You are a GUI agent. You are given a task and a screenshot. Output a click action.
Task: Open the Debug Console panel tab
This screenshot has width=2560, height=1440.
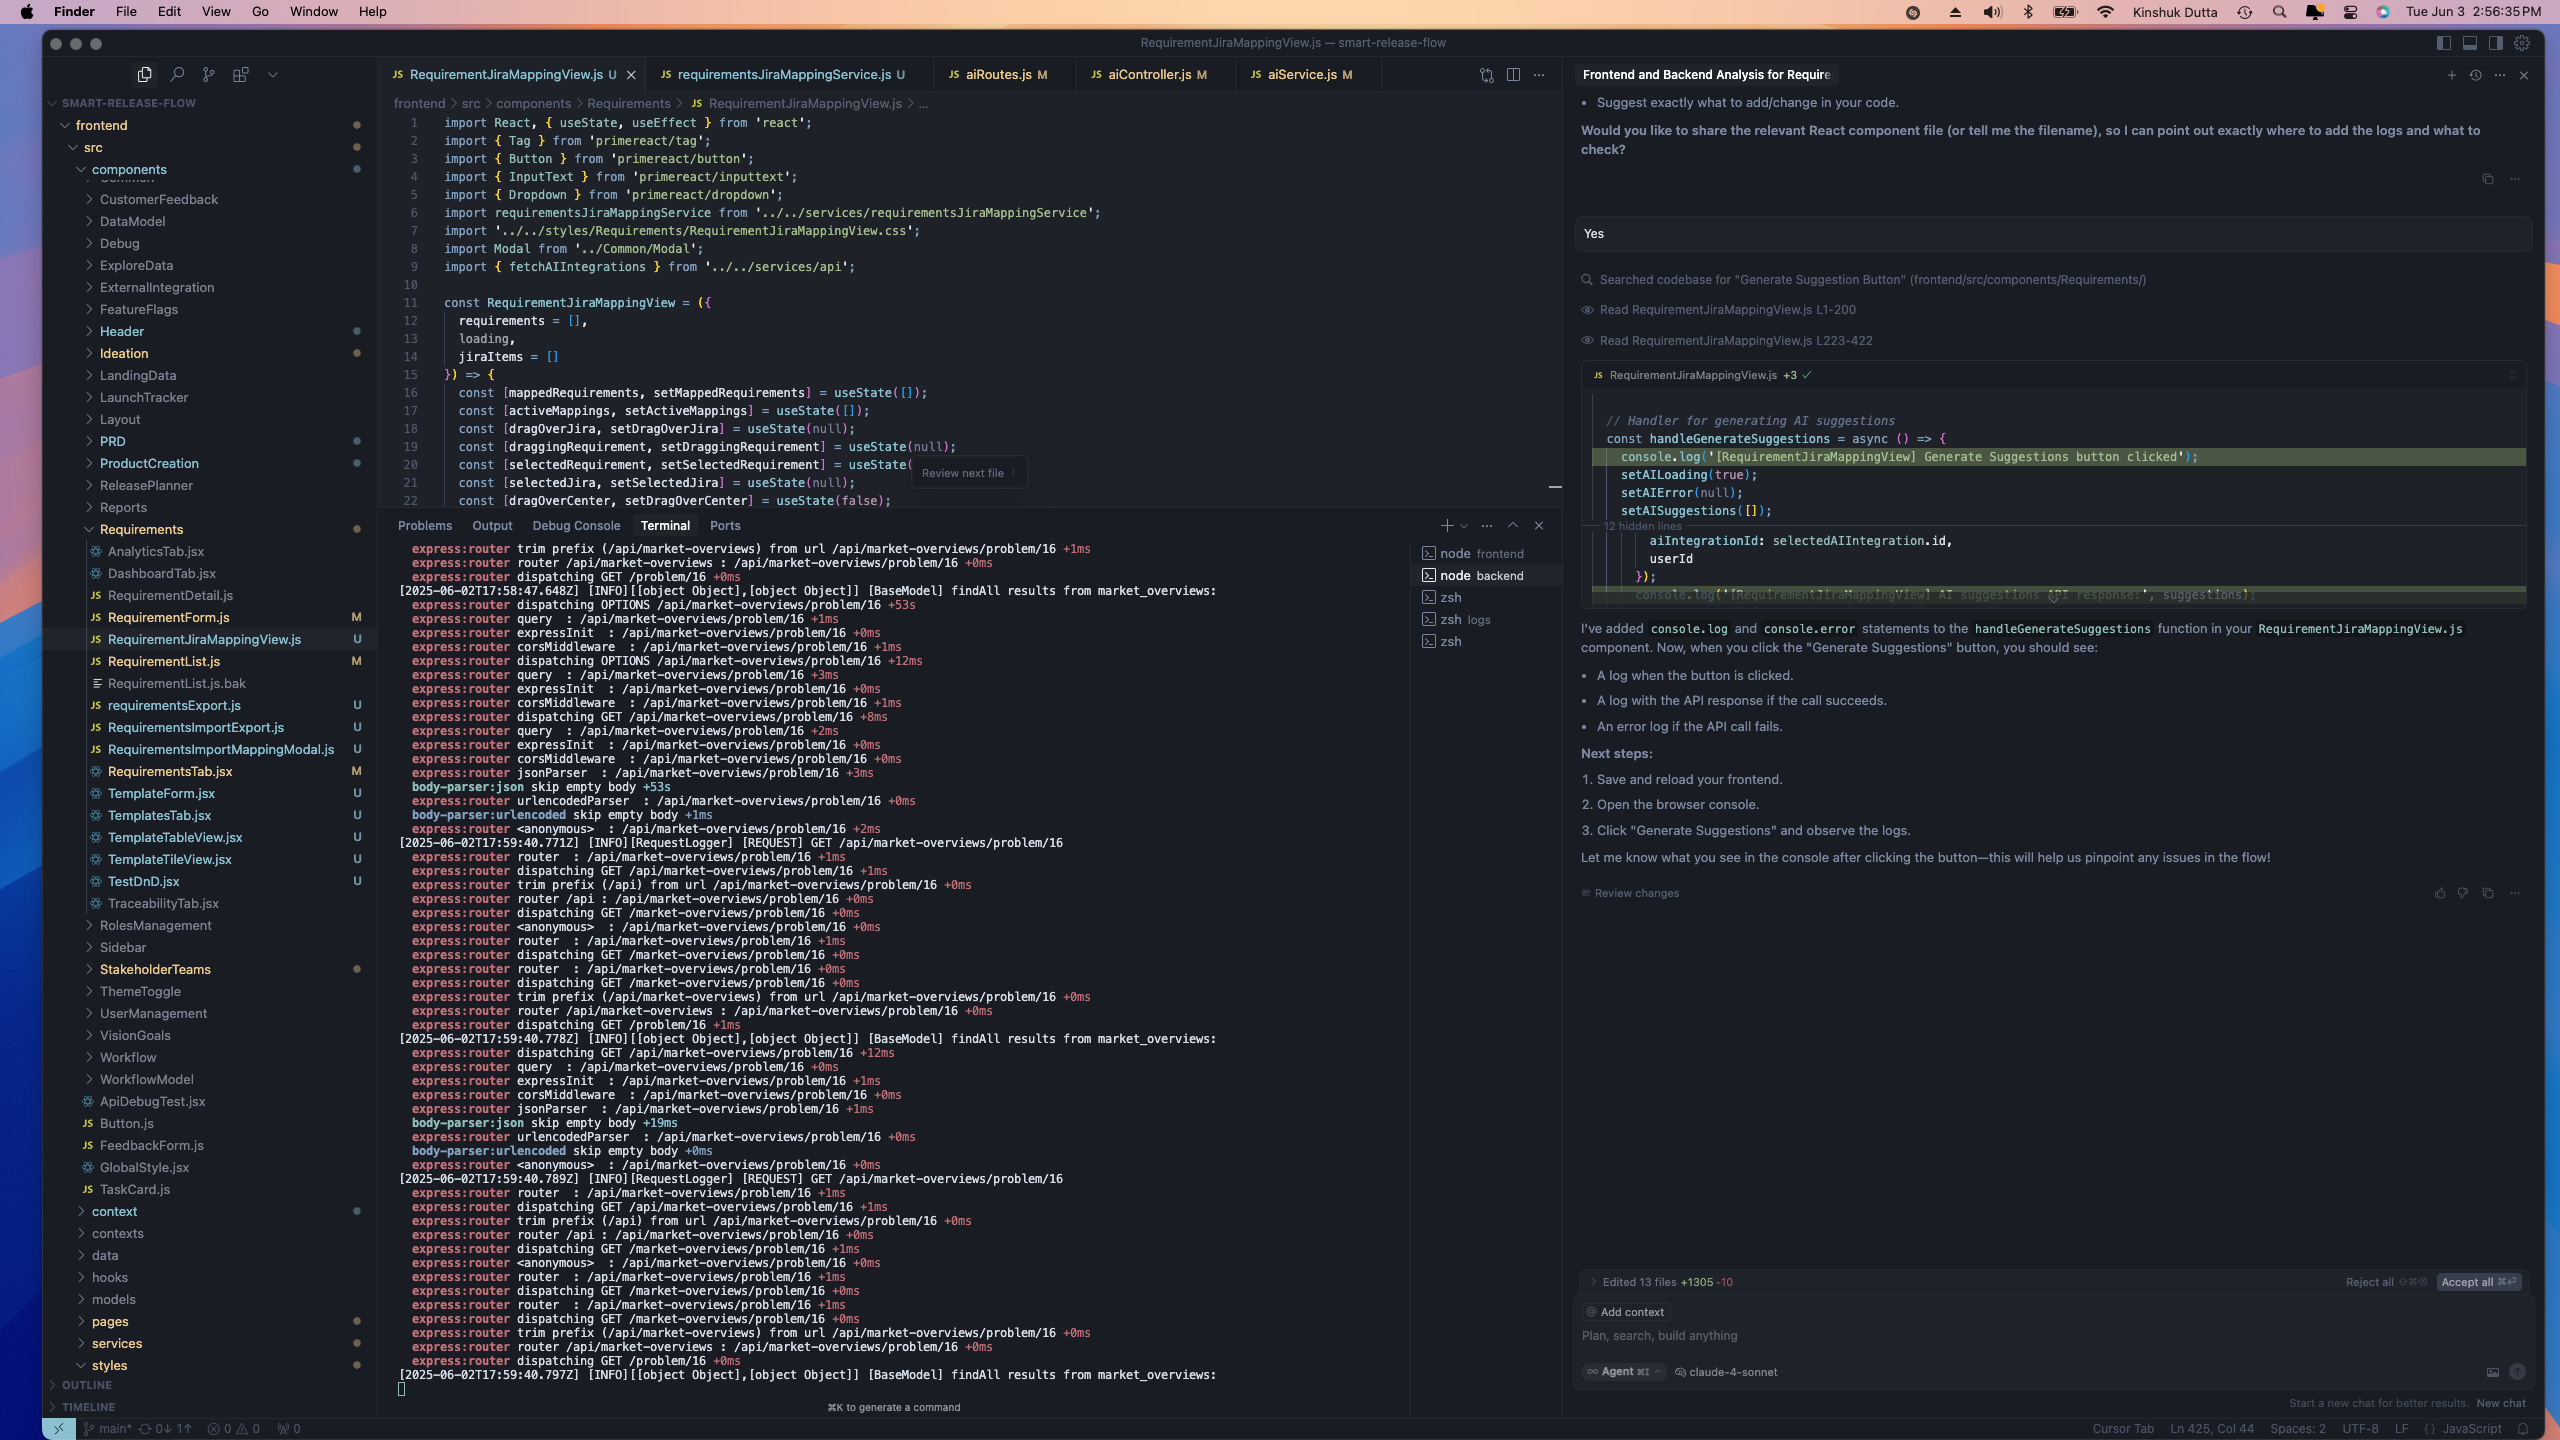click(576, 526)
